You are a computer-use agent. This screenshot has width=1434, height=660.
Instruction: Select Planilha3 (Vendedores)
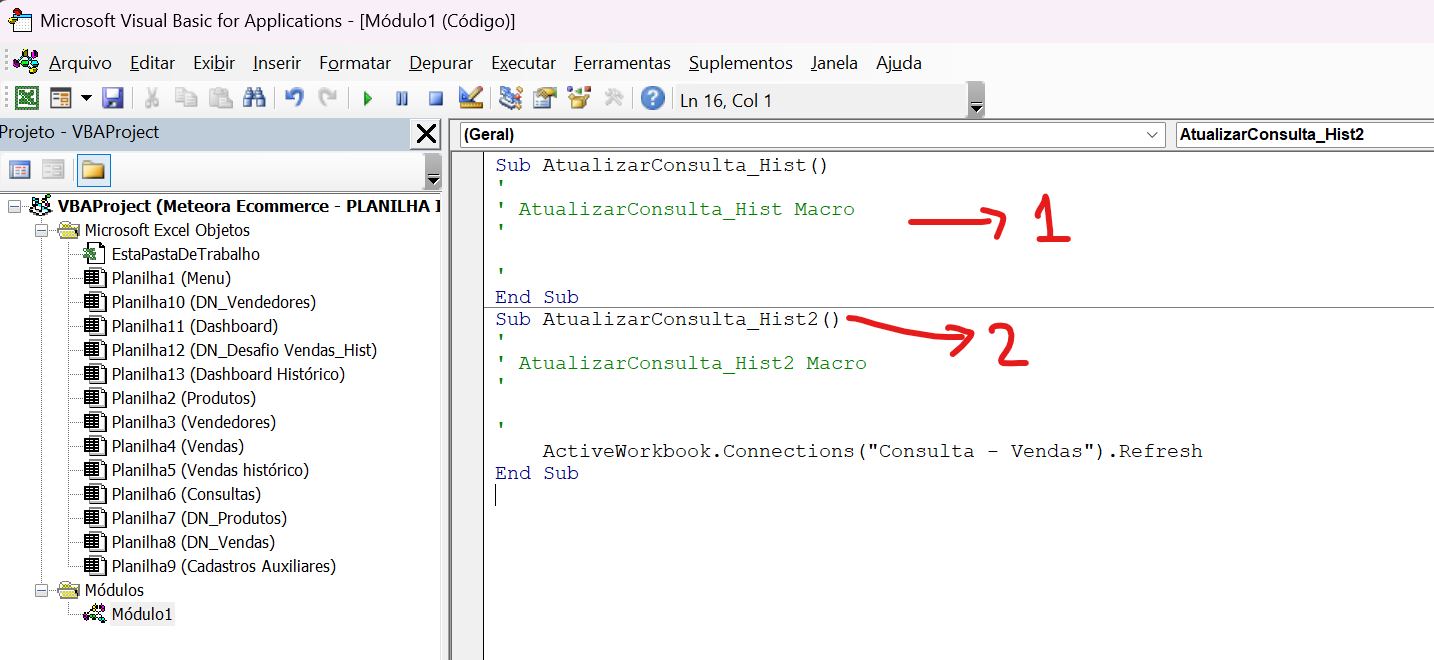193,422
